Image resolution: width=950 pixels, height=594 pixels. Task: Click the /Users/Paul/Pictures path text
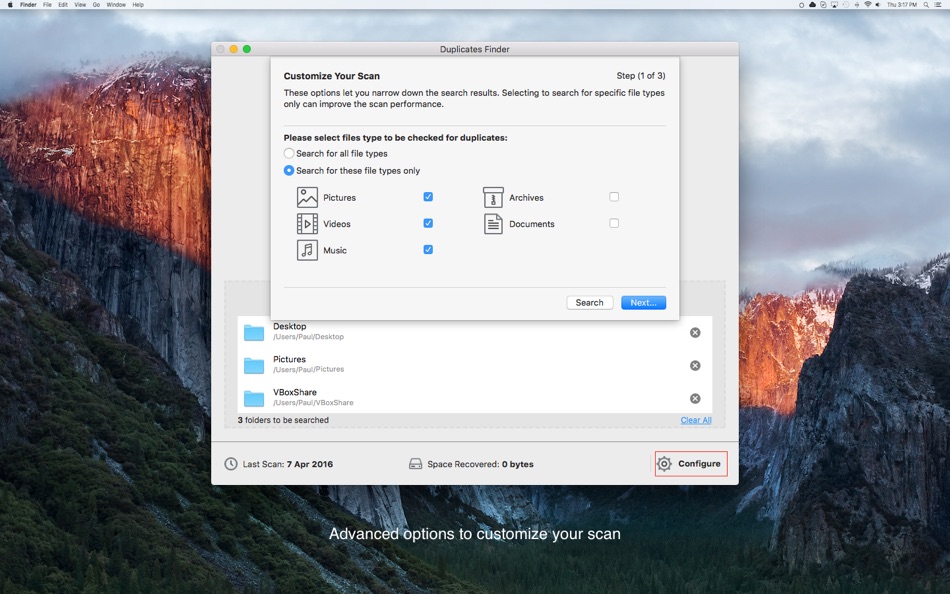click(x=308, y=369)
